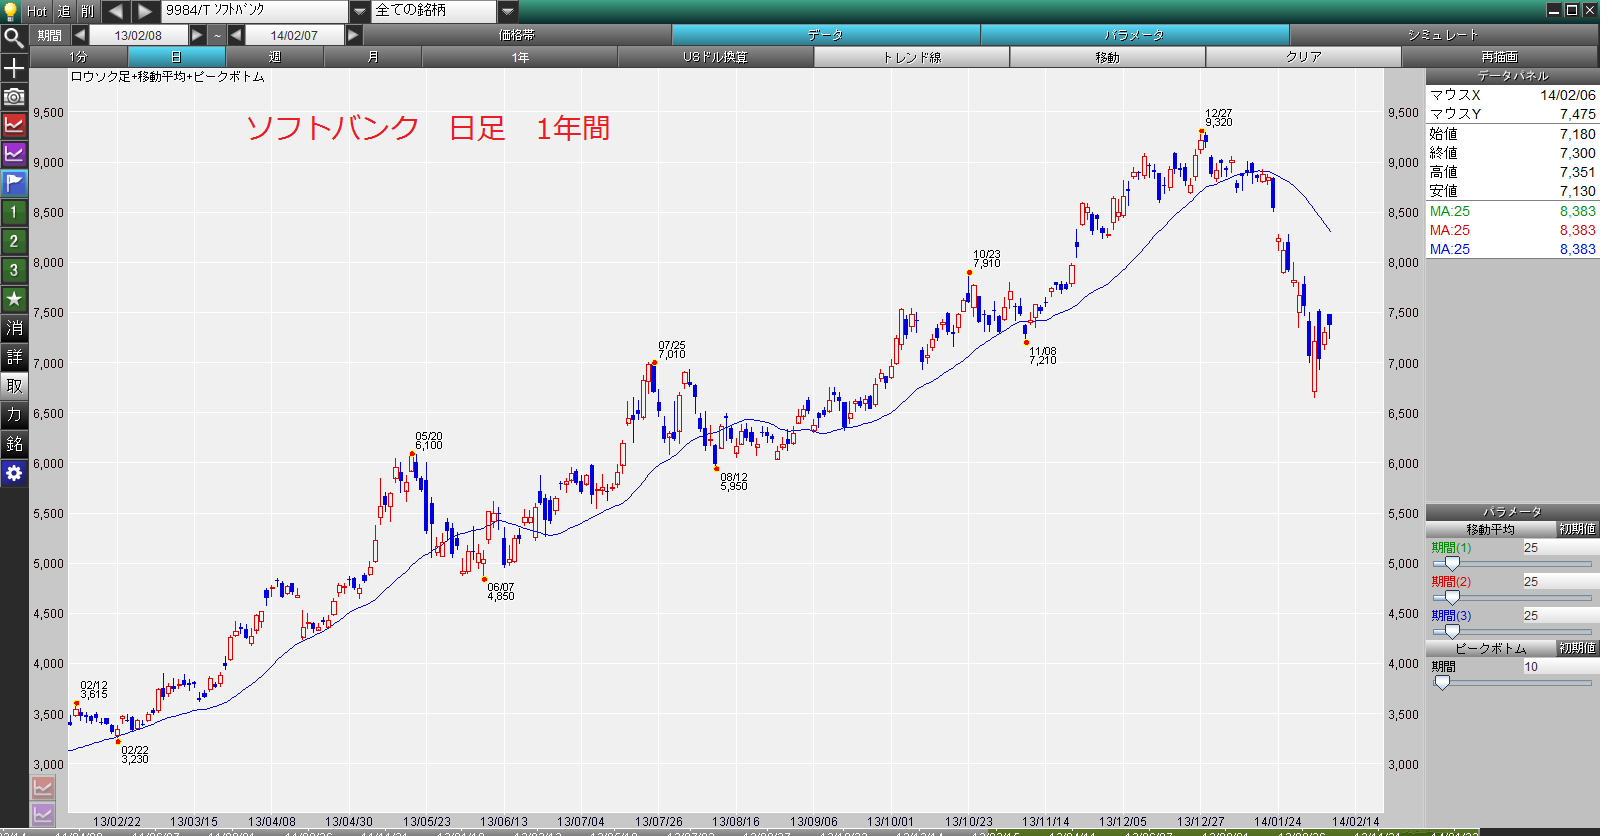The height and width of the screenshot is (836, 1612).
Task: Decrease end date with left arrow
Action: coord(236,35)
